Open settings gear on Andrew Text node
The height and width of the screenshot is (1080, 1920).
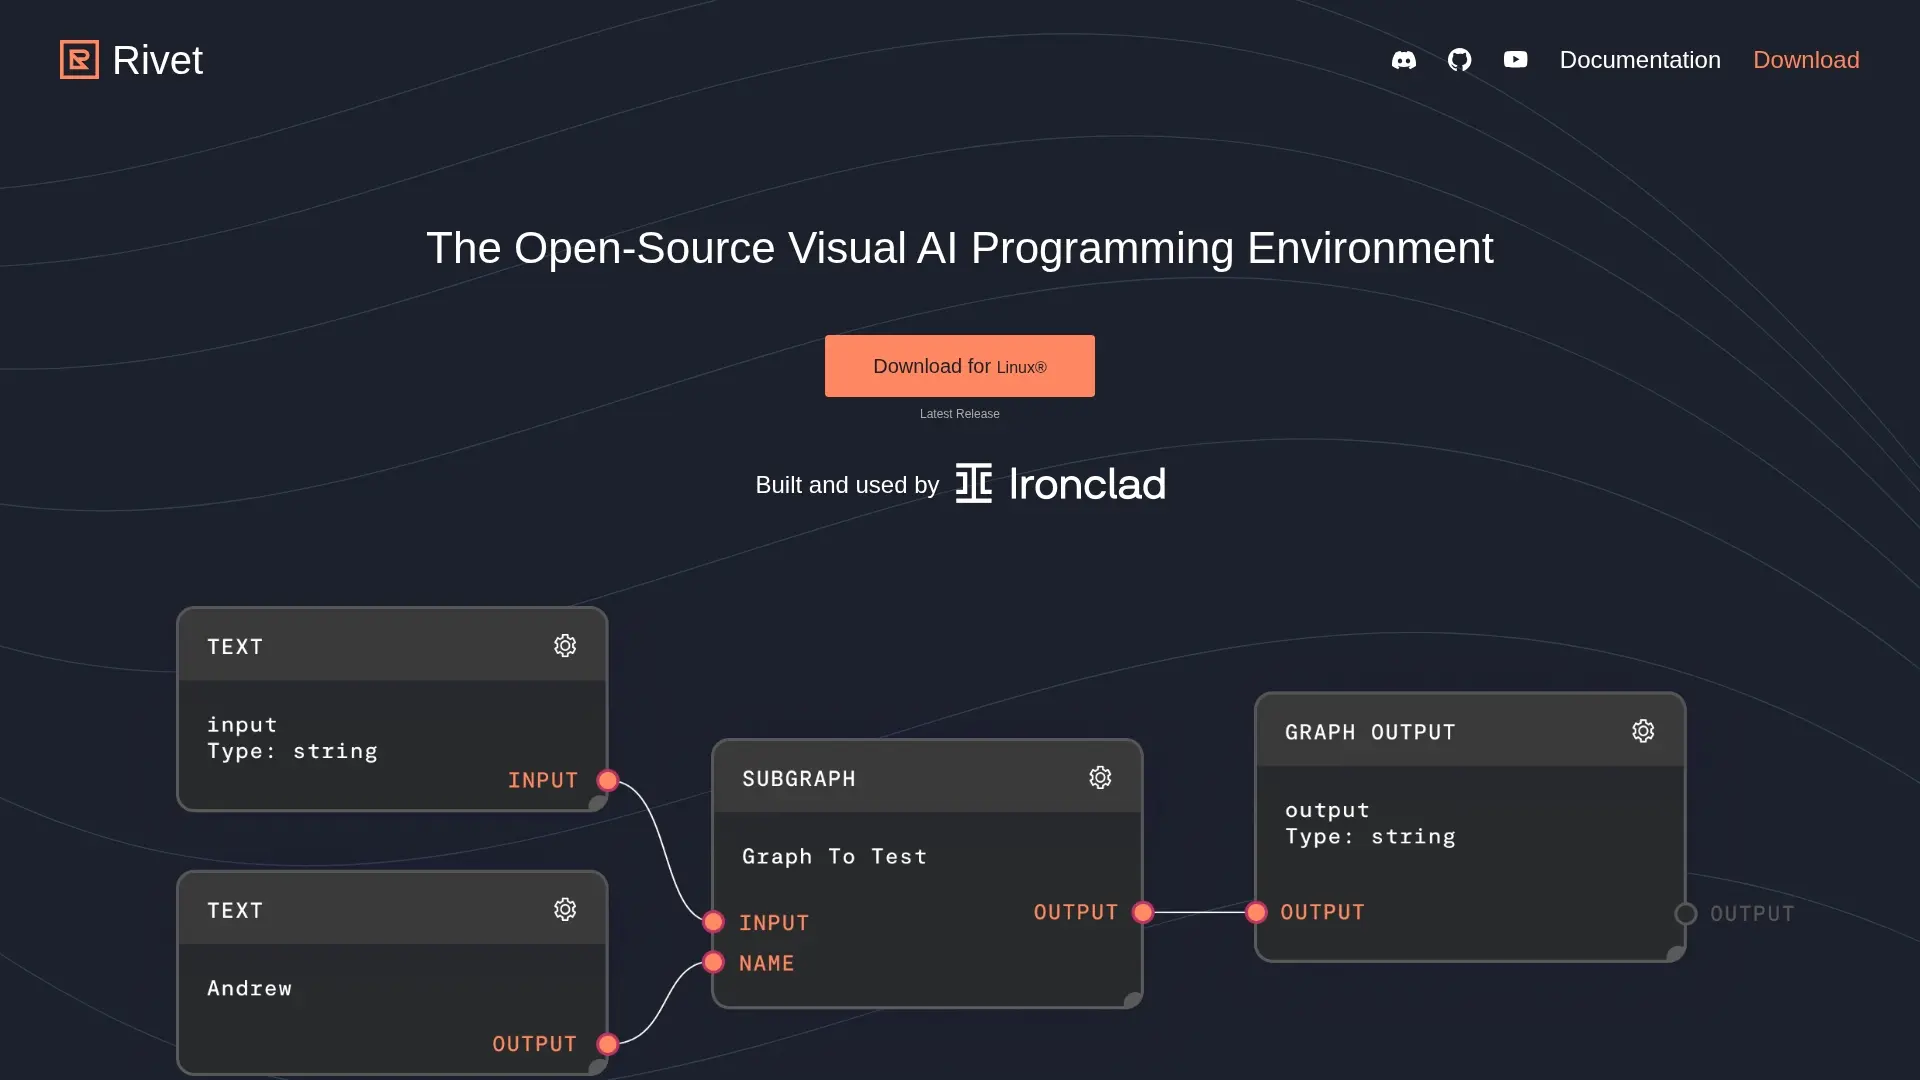(565, 910)
